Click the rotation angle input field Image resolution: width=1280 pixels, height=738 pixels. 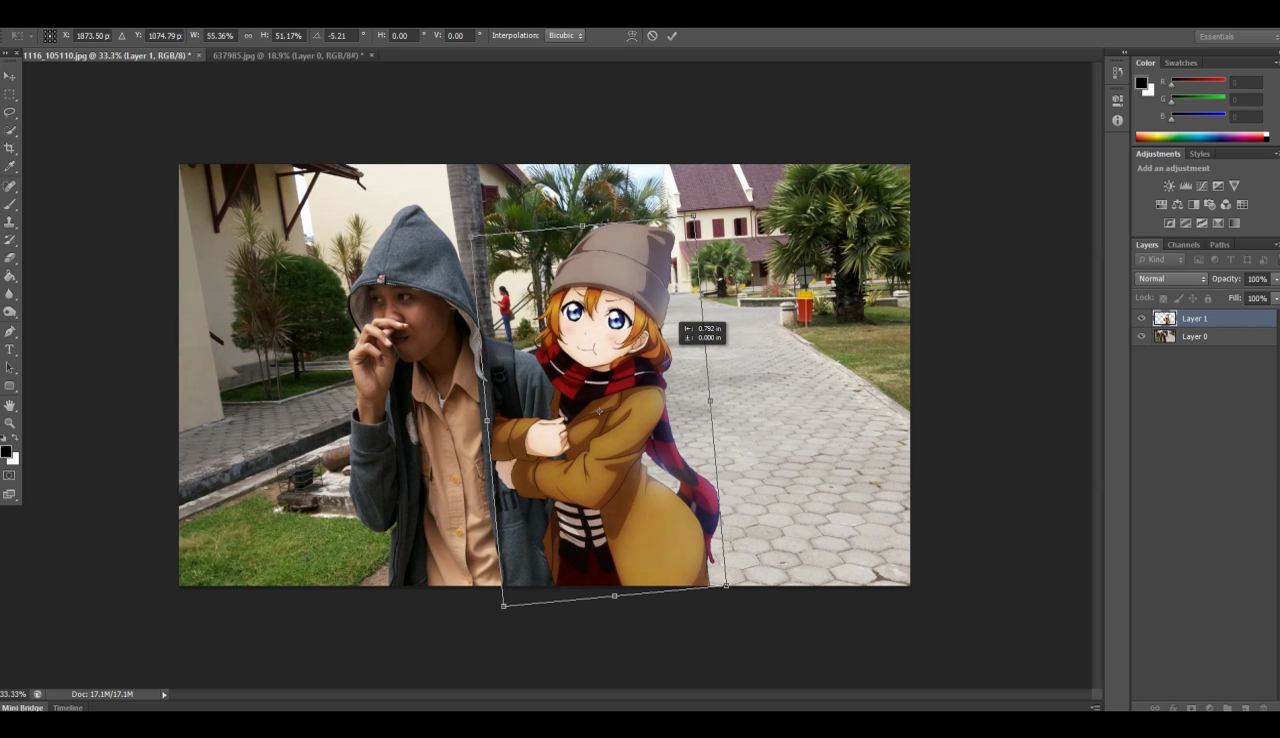(x=341, y=36)
